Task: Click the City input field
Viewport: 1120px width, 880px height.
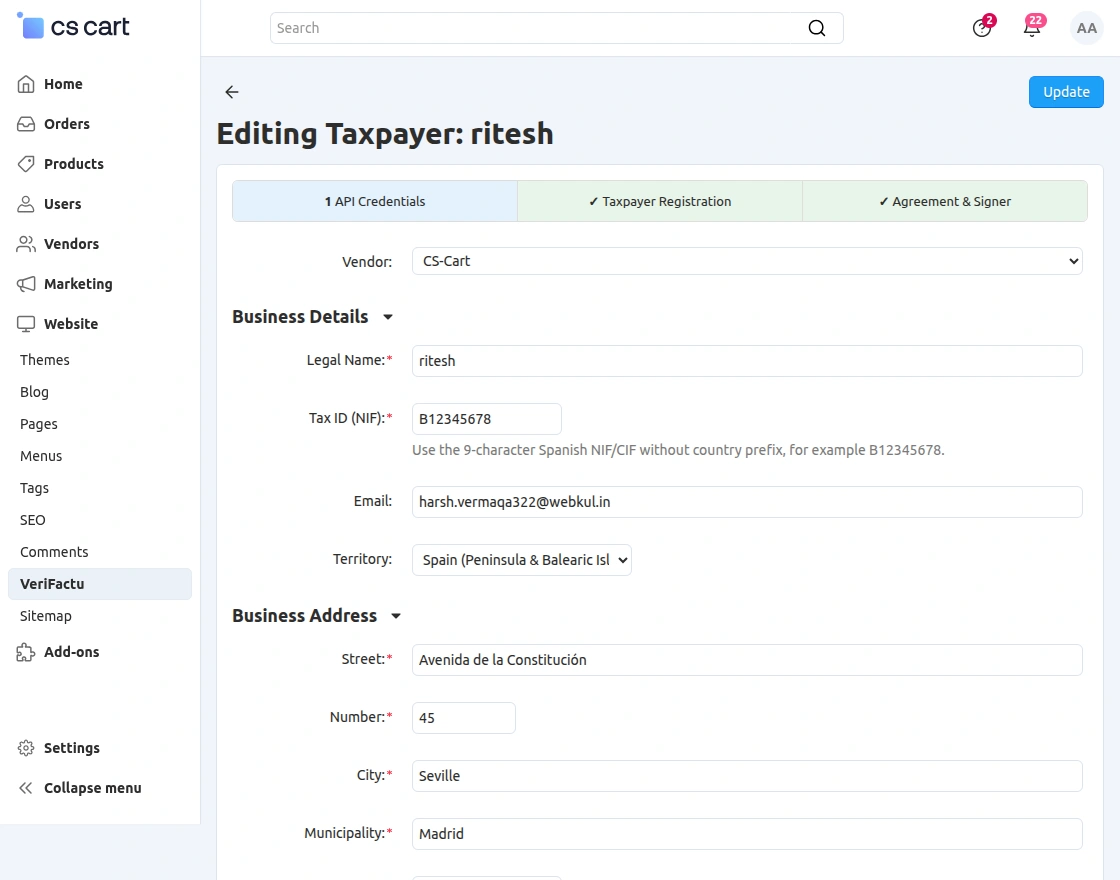Action: (747, 776)
